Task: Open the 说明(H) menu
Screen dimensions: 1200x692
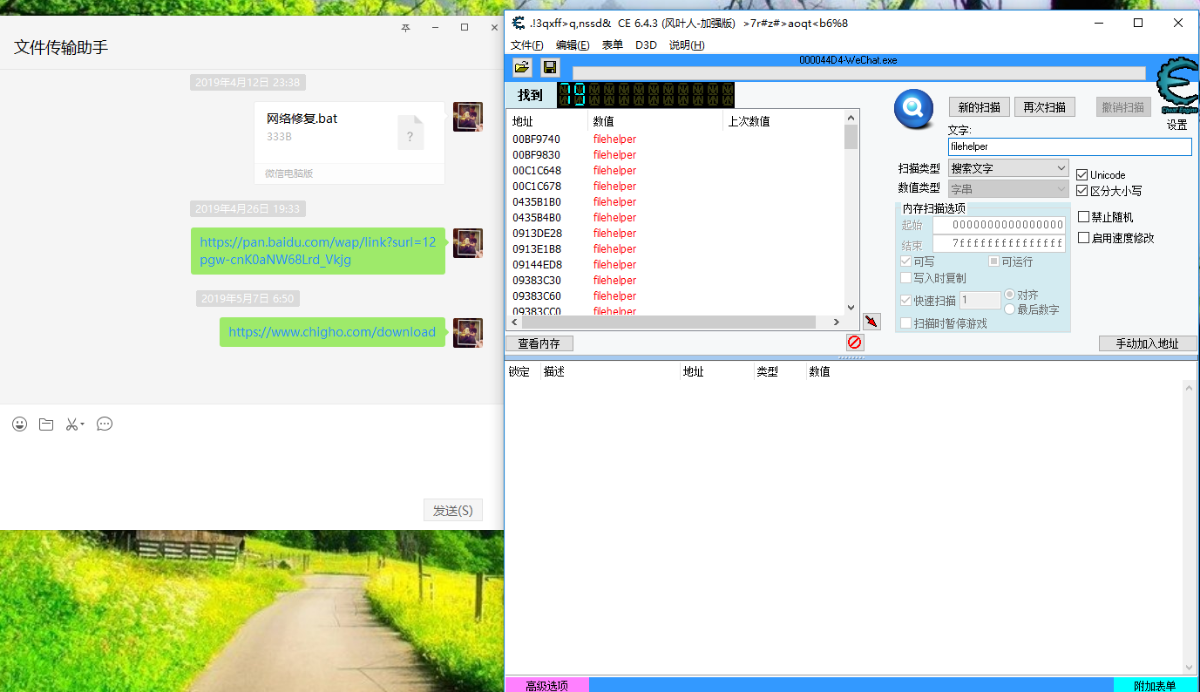Action: tap(687, 45)
